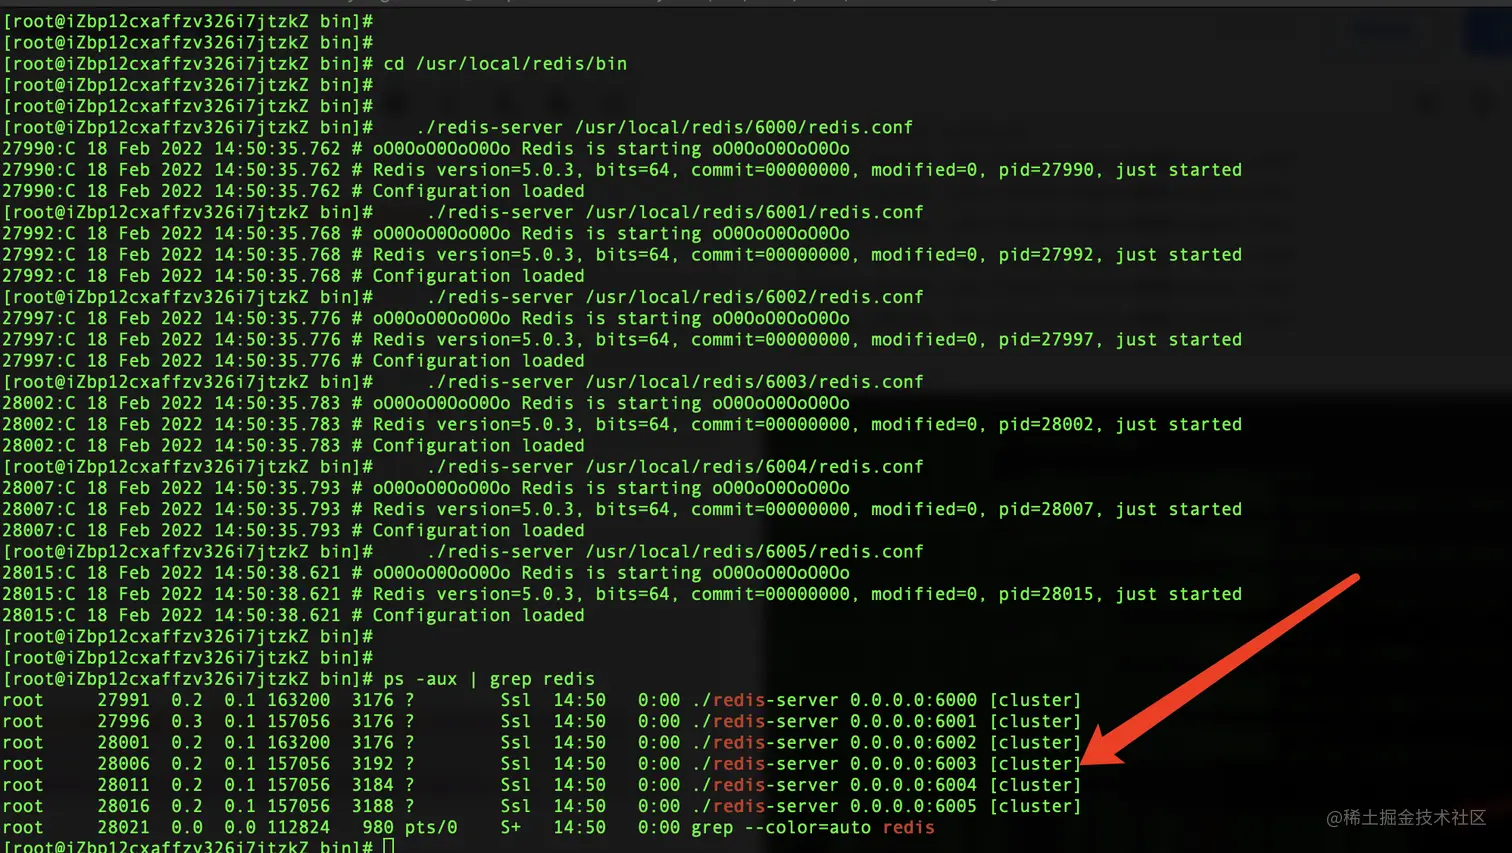The image size is (1512, 853).
Task: Click PID 28021 in the process list
Action: pos(123,828)
